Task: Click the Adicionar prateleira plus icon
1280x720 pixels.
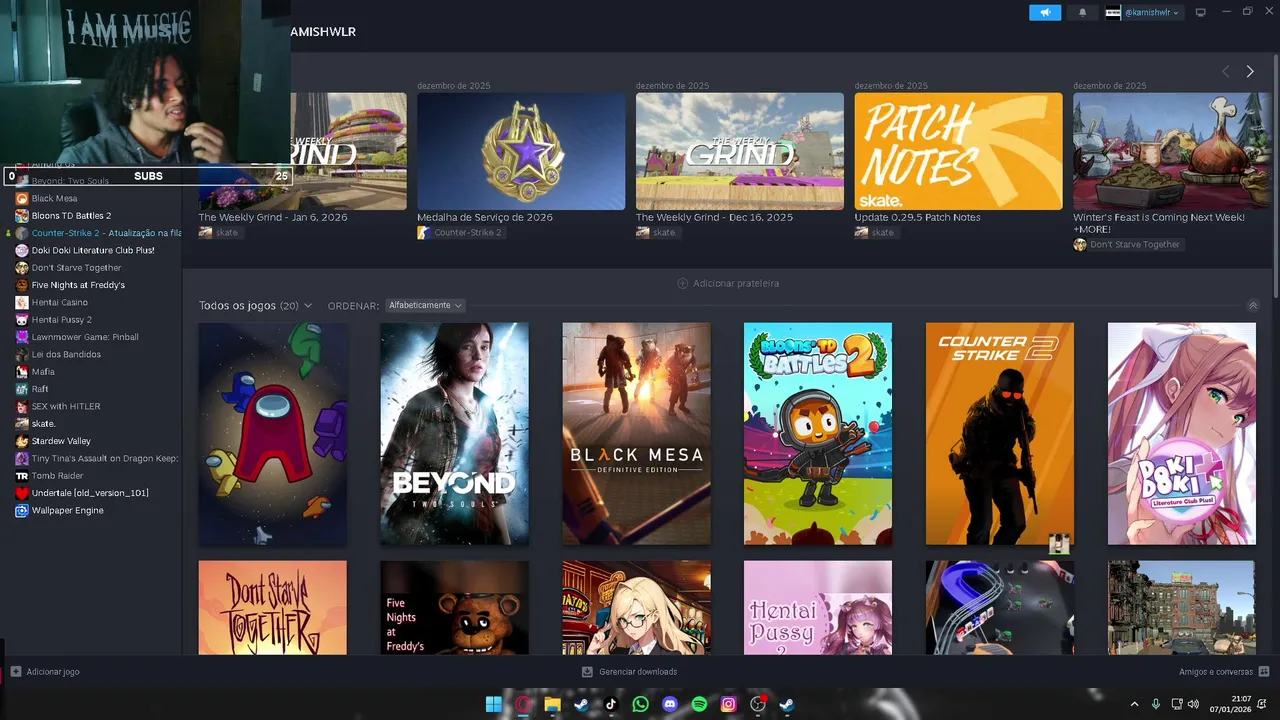Action: [683, 283]
